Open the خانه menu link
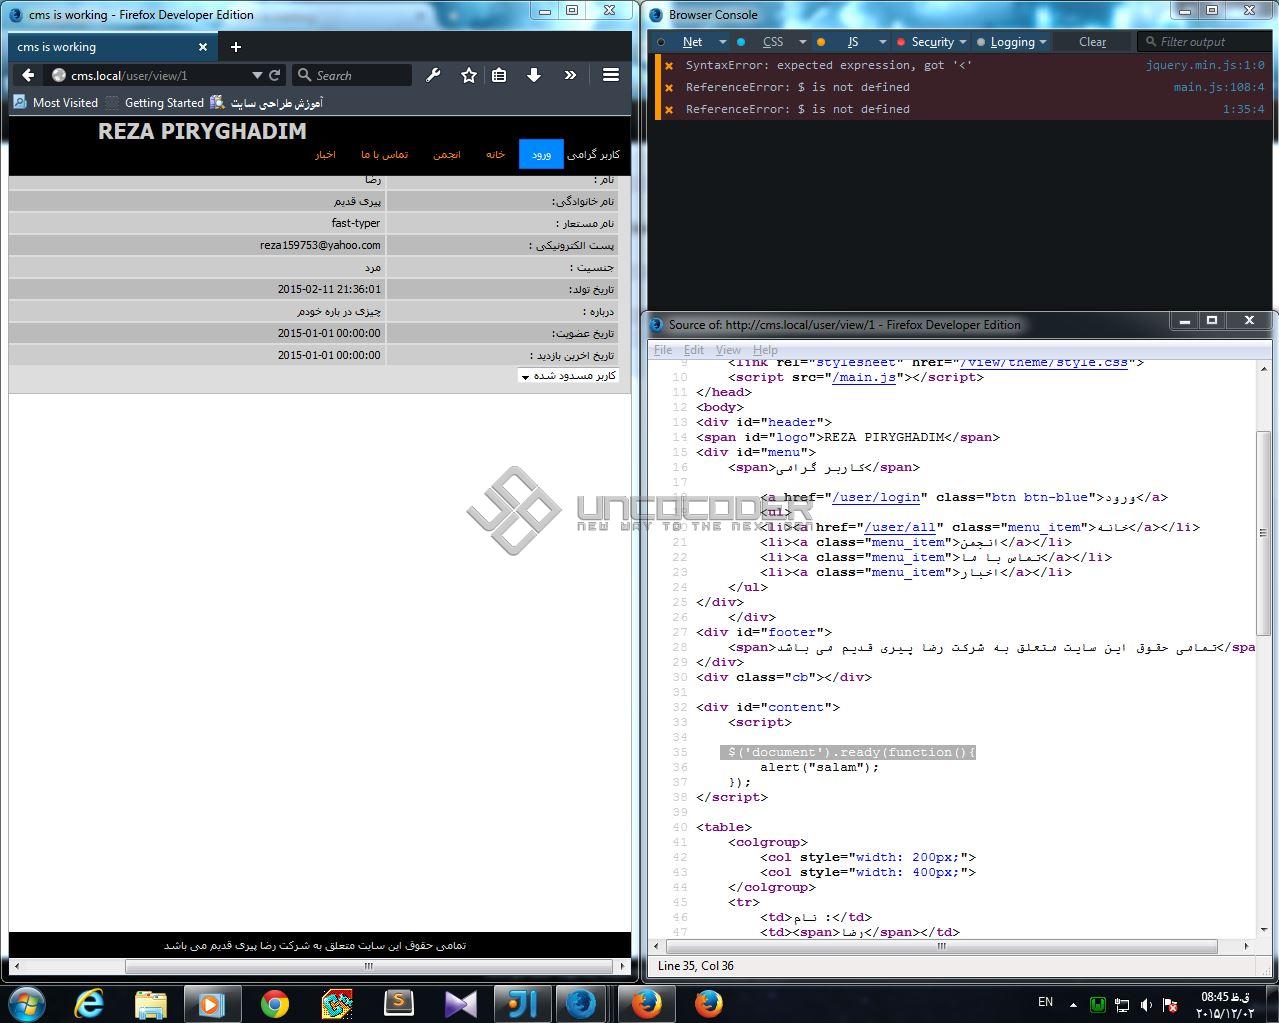1279x1023 pixels. pos(496,155)
